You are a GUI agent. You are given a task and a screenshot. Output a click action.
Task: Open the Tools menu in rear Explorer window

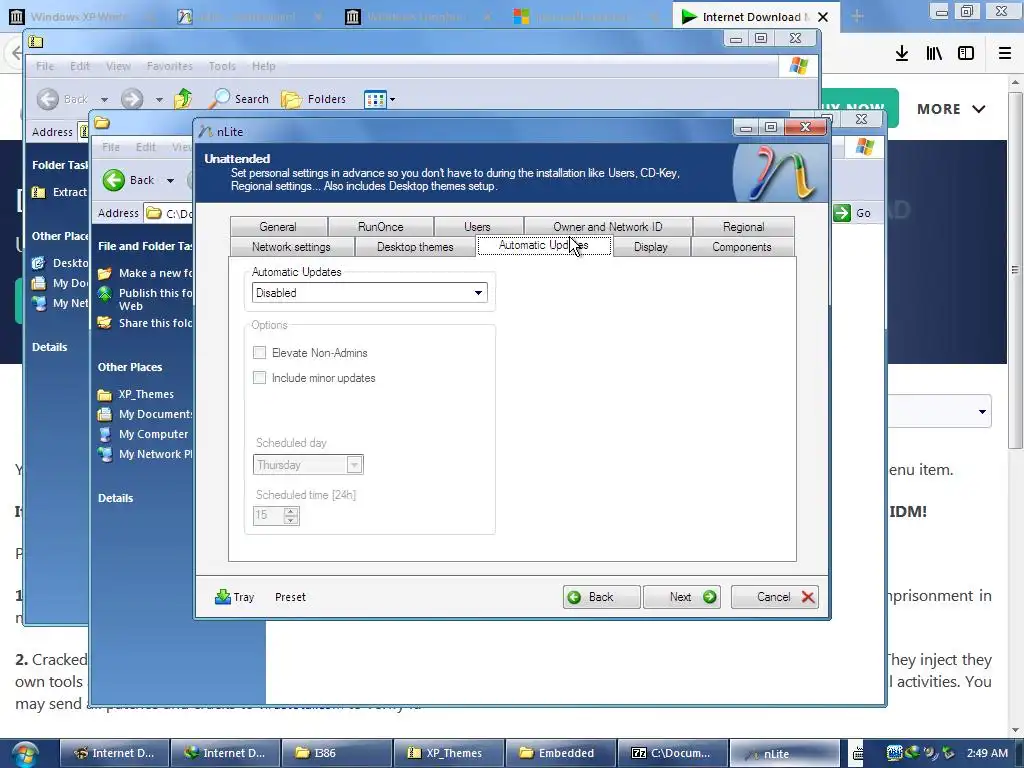[x=222, y=66]
